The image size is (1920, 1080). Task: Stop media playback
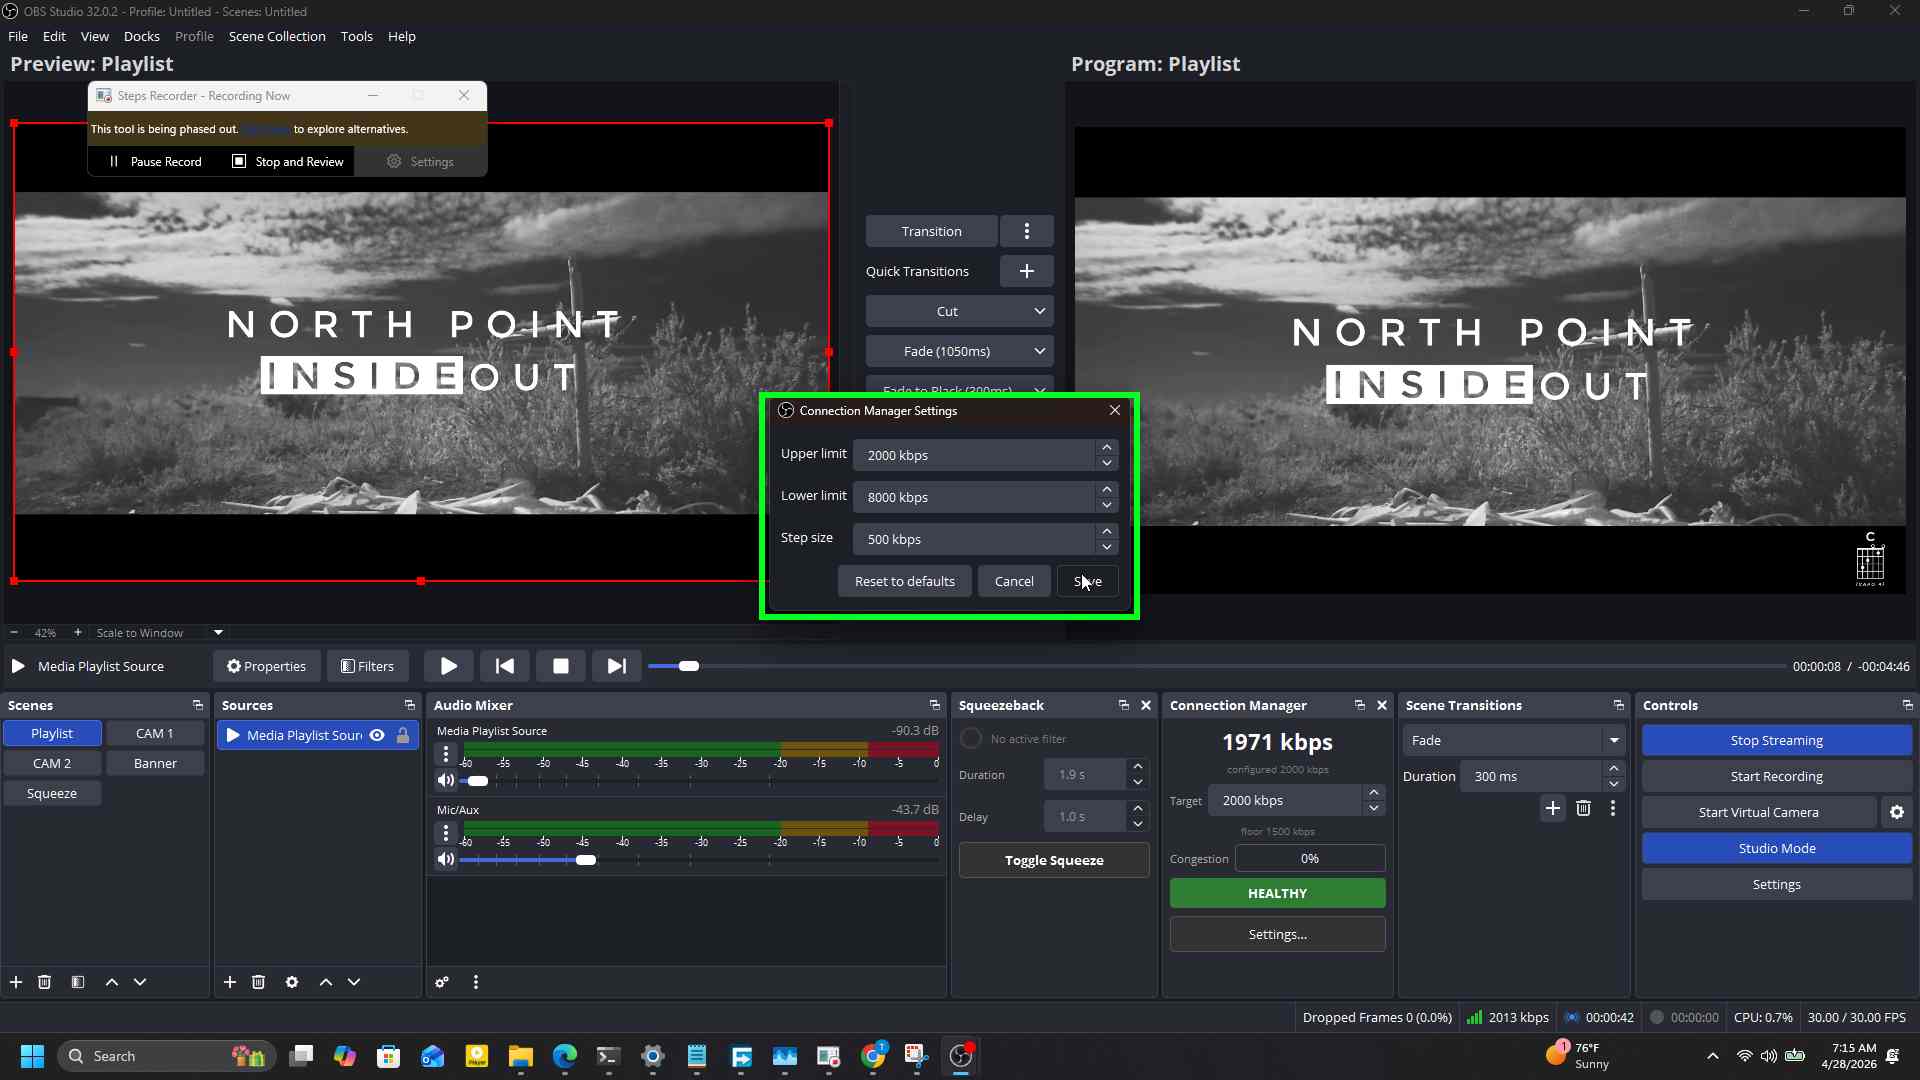pos(561,666)
